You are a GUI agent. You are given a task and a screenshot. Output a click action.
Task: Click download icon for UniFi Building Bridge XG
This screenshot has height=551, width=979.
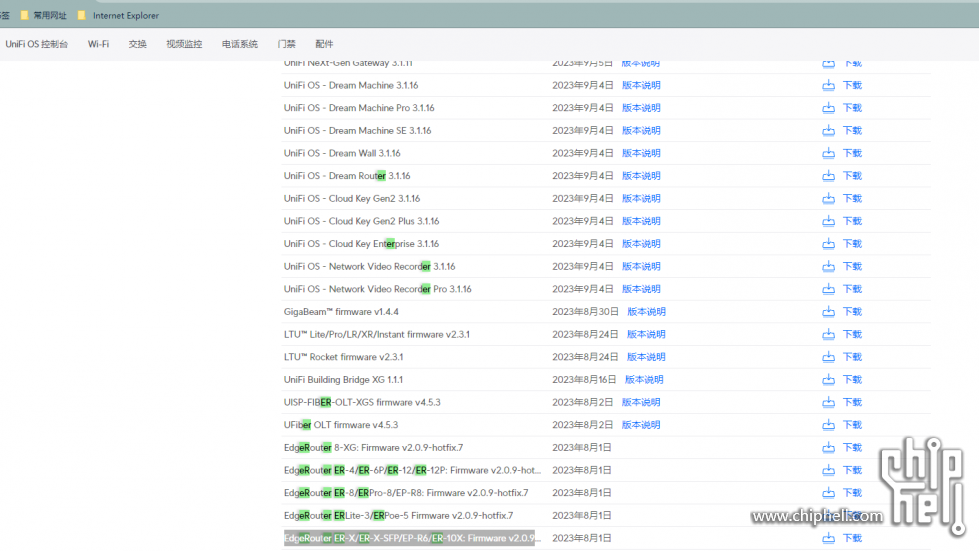[828, 379]
